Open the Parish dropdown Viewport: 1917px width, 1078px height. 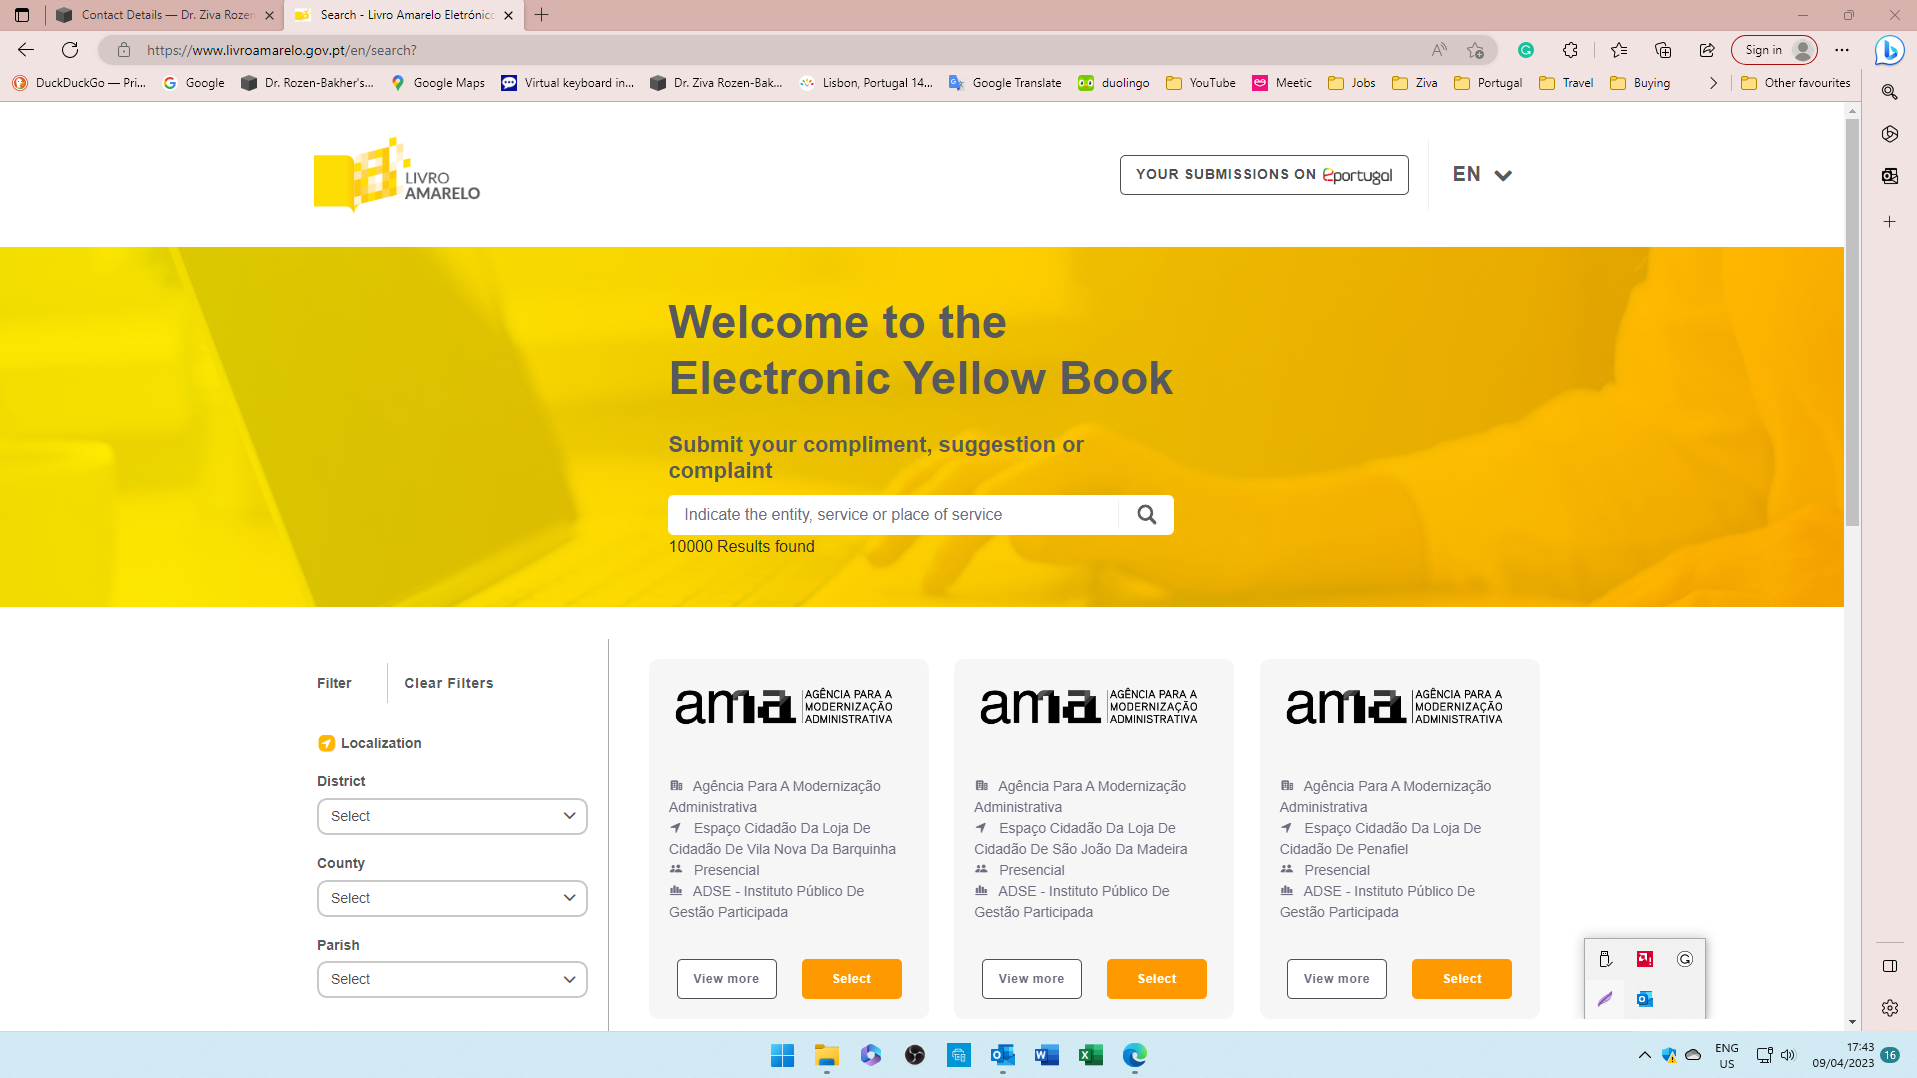452,979
